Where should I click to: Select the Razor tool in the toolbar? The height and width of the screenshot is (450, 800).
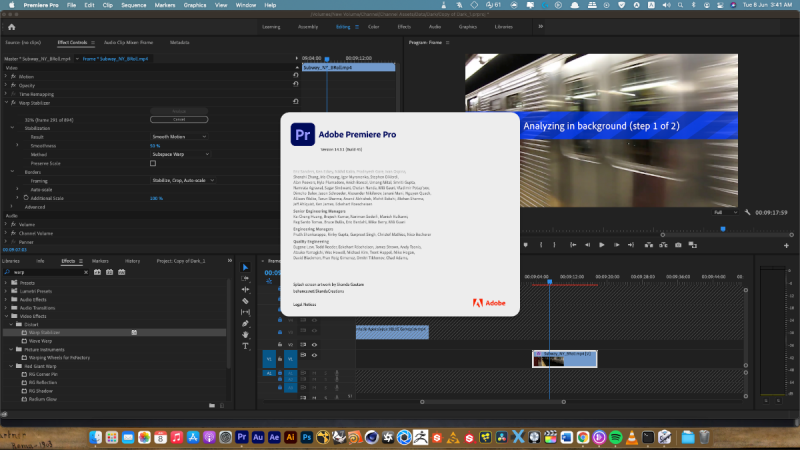[246, 300]
